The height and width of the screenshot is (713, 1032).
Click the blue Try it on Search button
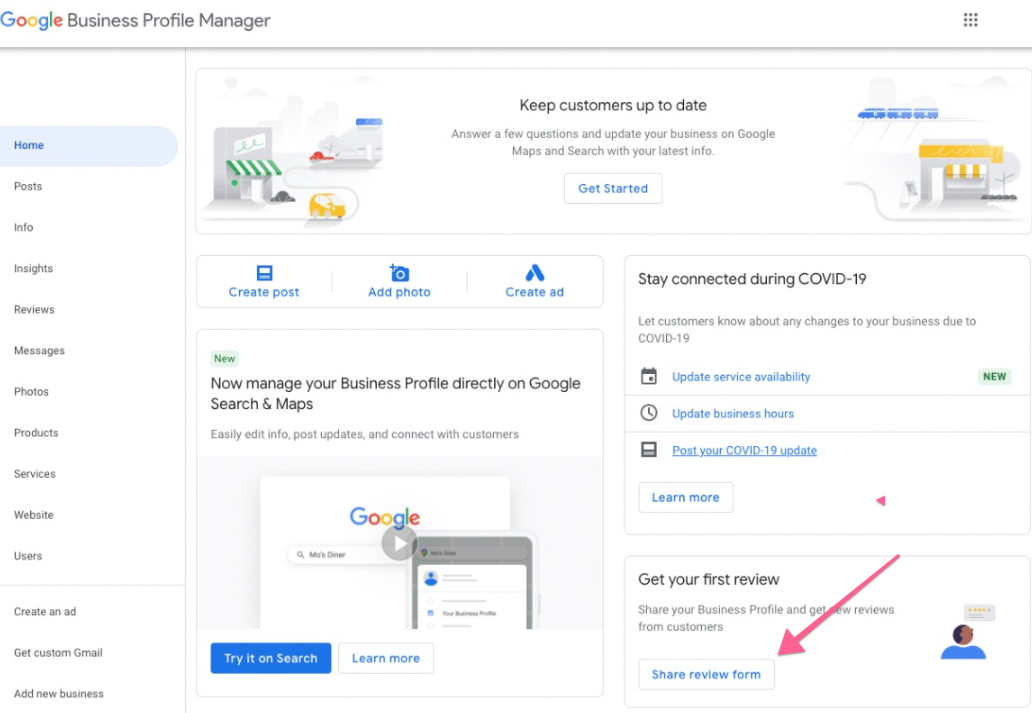[x=270, y=658]
